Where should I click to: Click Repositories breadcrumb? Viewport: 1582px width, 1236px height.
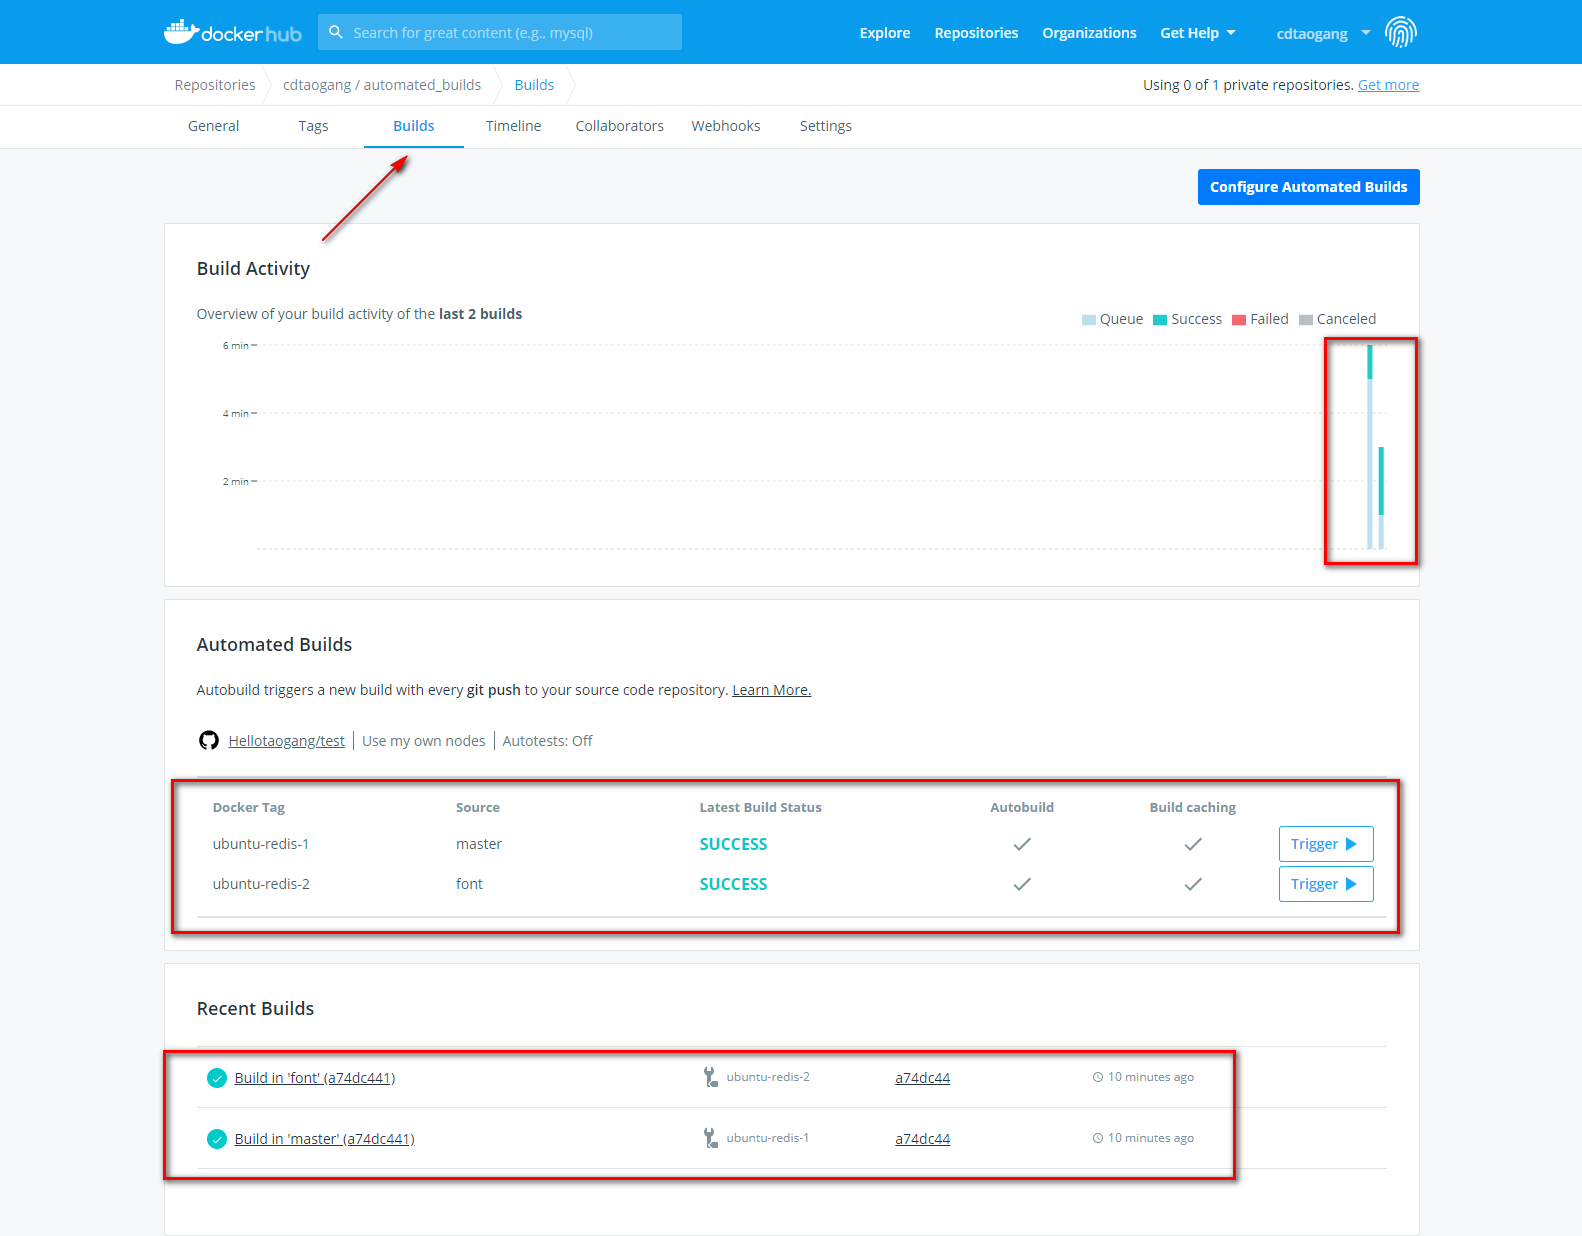pyautogui.click(x=215, y=85)
